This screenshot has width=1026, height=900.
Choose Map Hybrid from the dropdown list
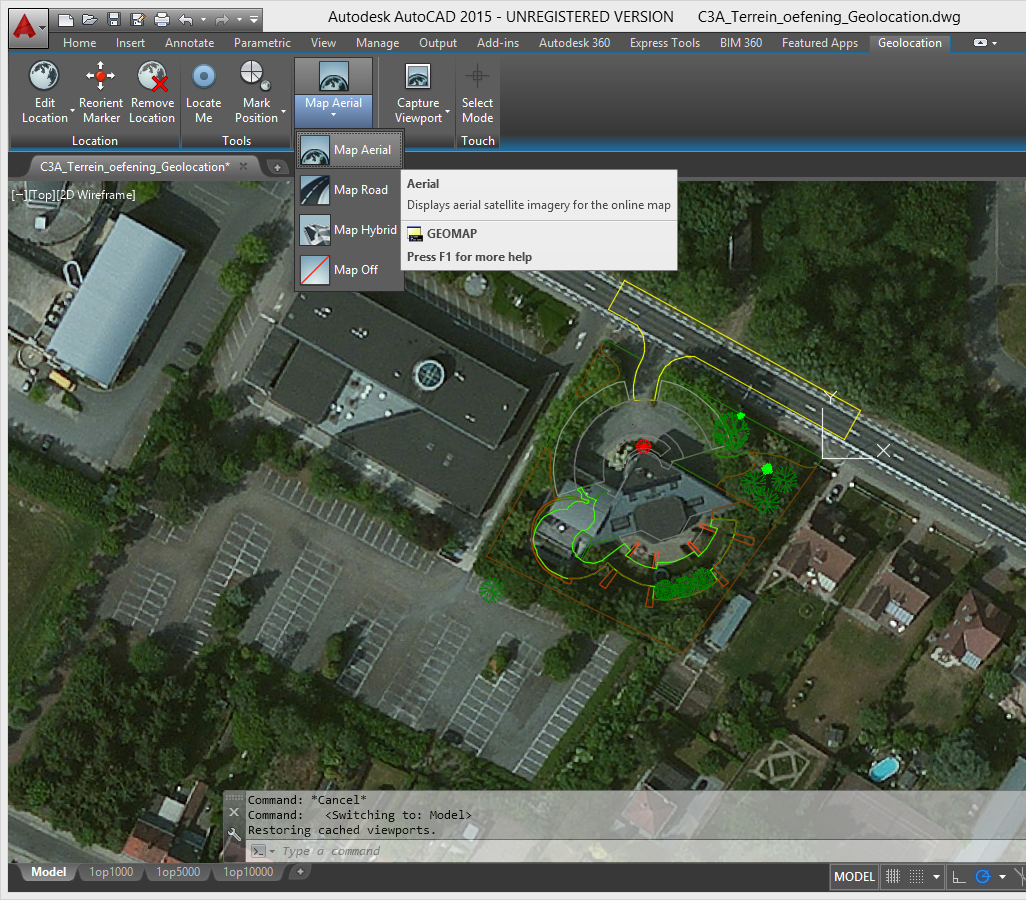pyautogui.click(x=349, y=230)
